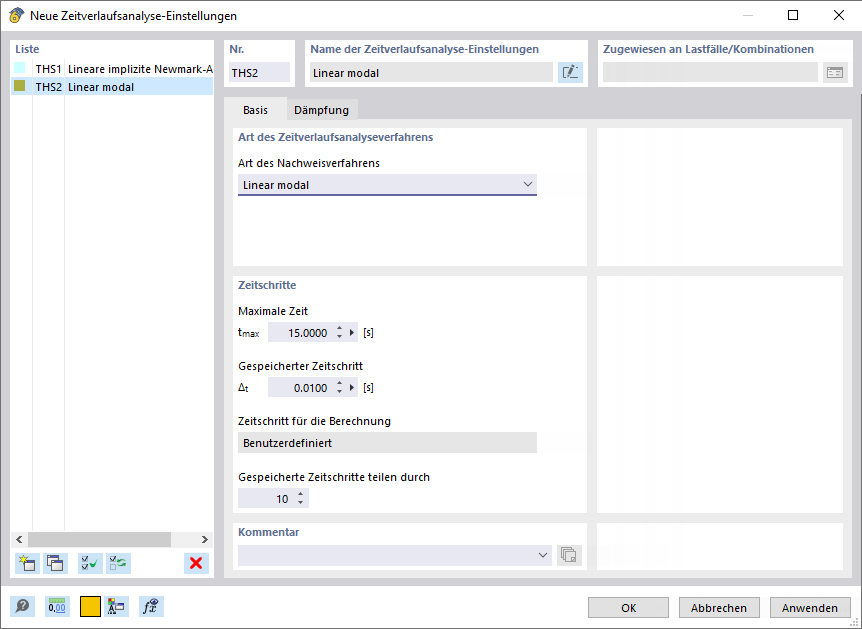Open the Art des Nachweisverfahrens dropdown

click(x=387, y=185)
